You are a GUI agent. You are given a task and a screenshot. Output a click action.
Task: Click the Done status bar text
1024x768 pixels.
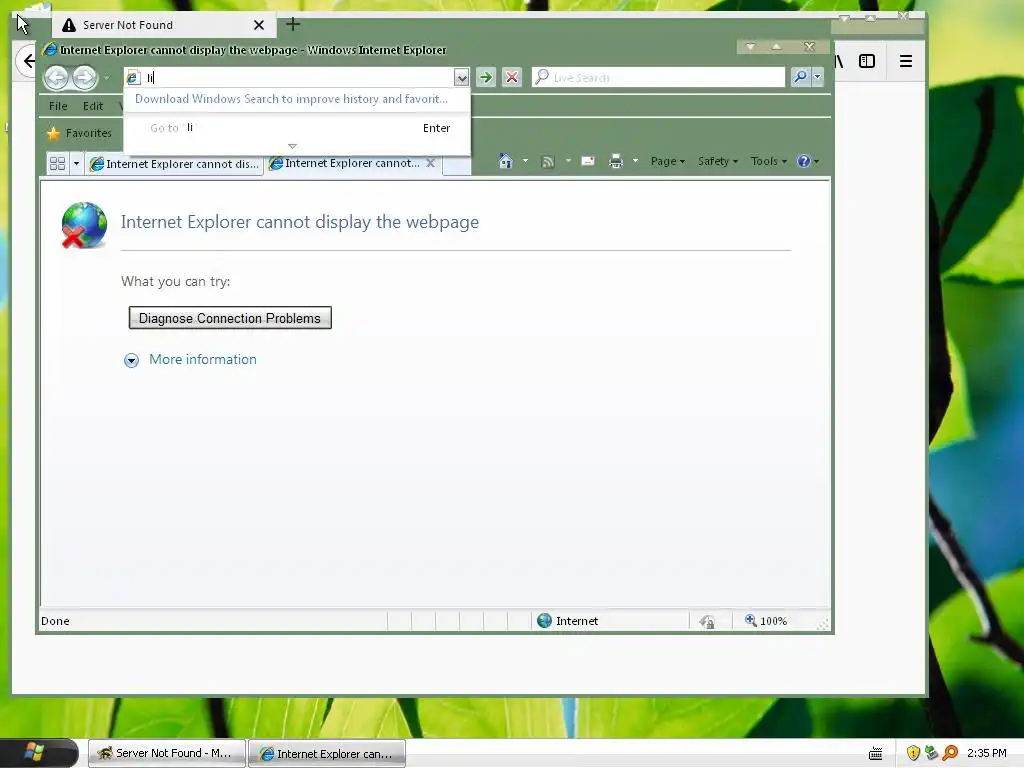pos(55,621)
